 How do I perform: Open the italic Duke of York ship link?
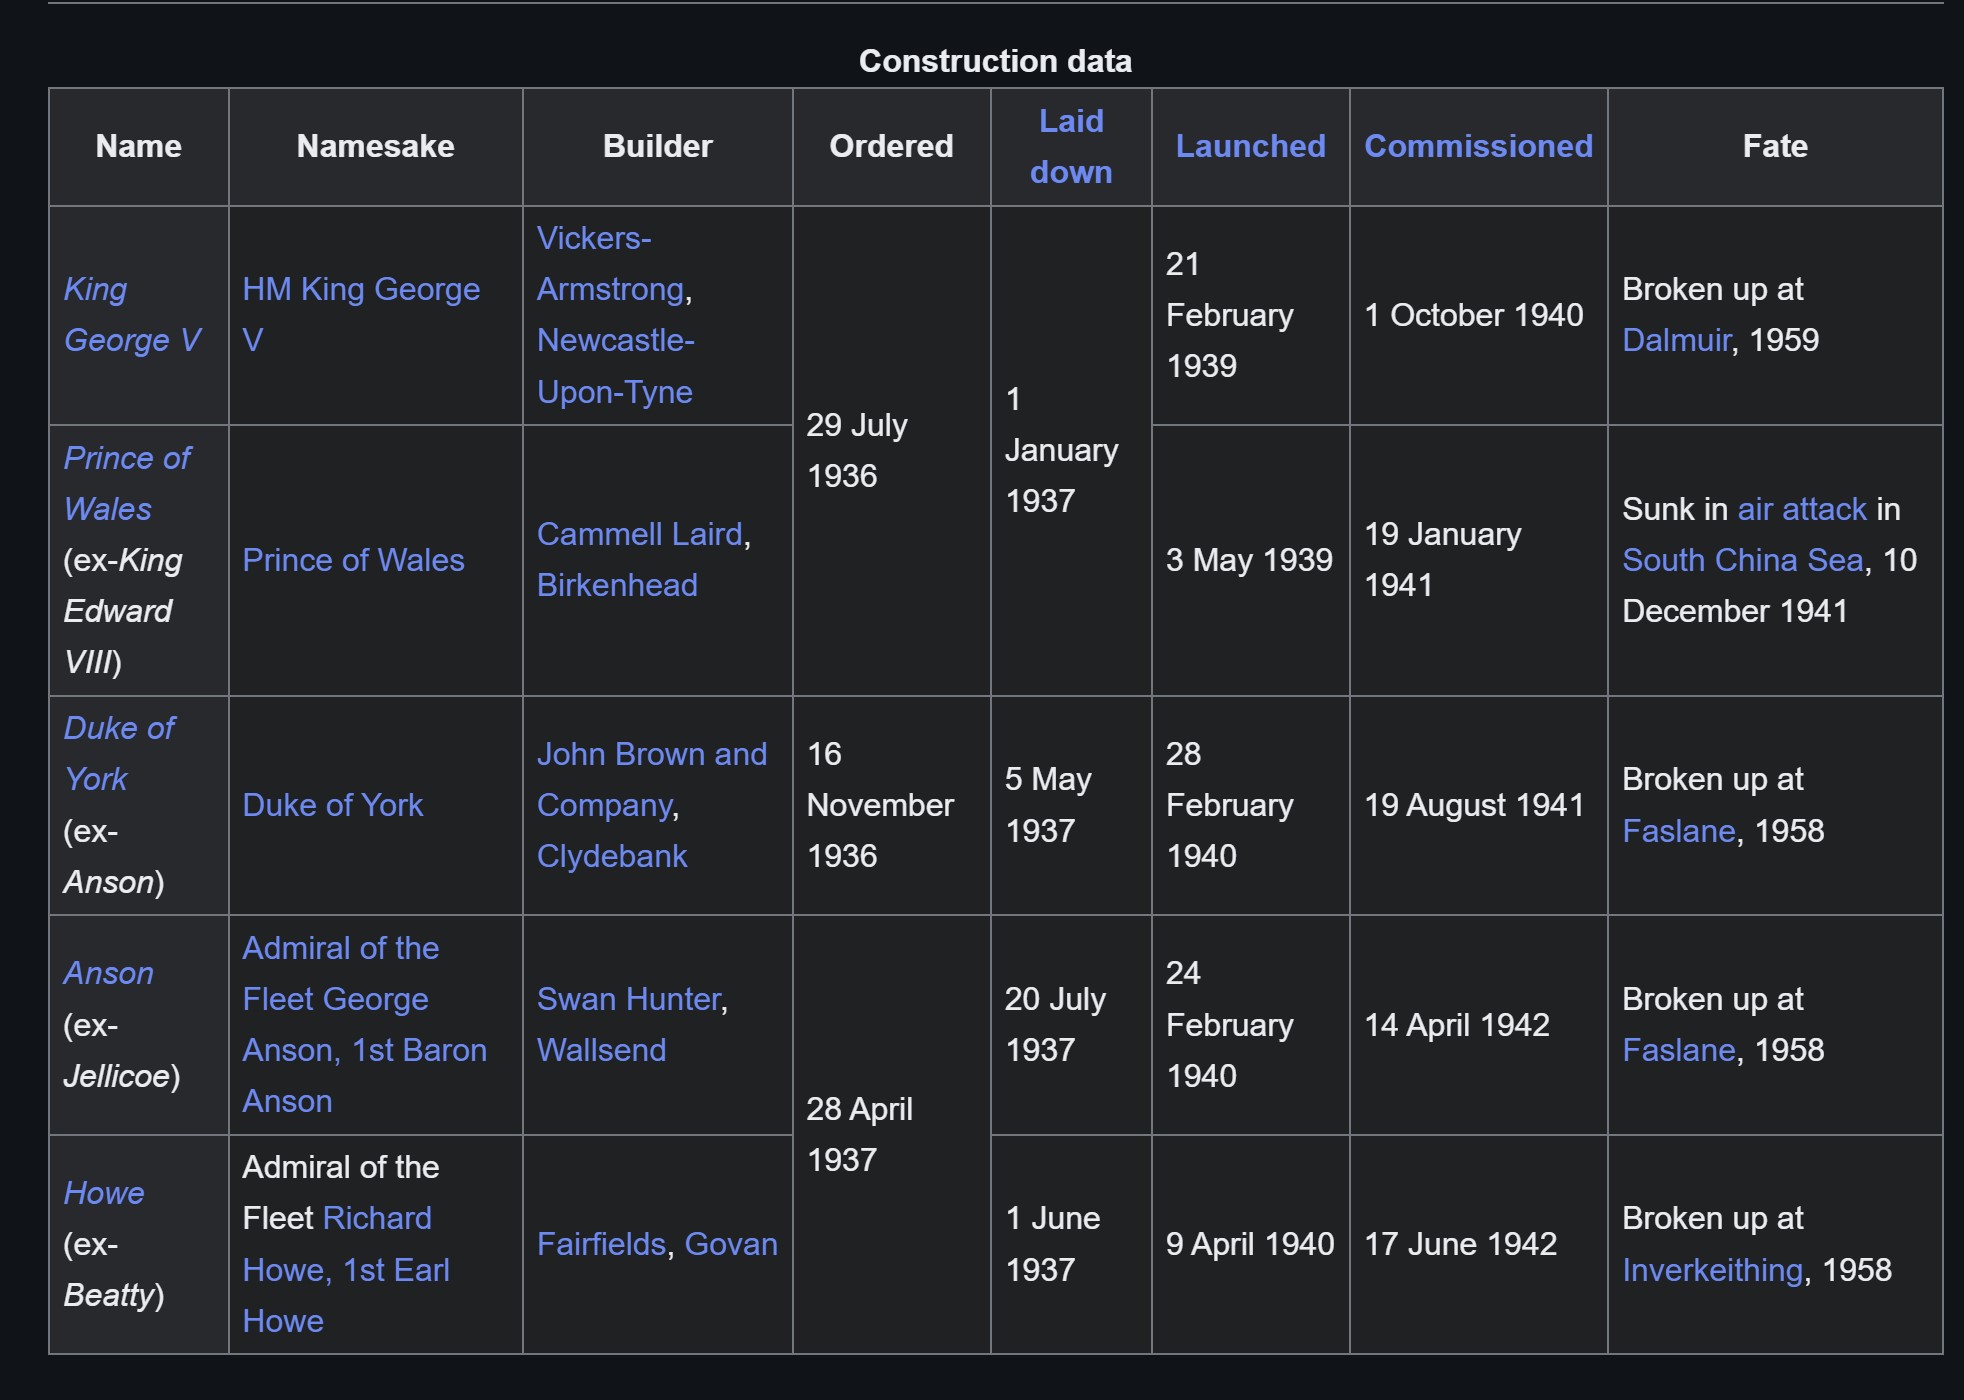(x=119, y=754)
